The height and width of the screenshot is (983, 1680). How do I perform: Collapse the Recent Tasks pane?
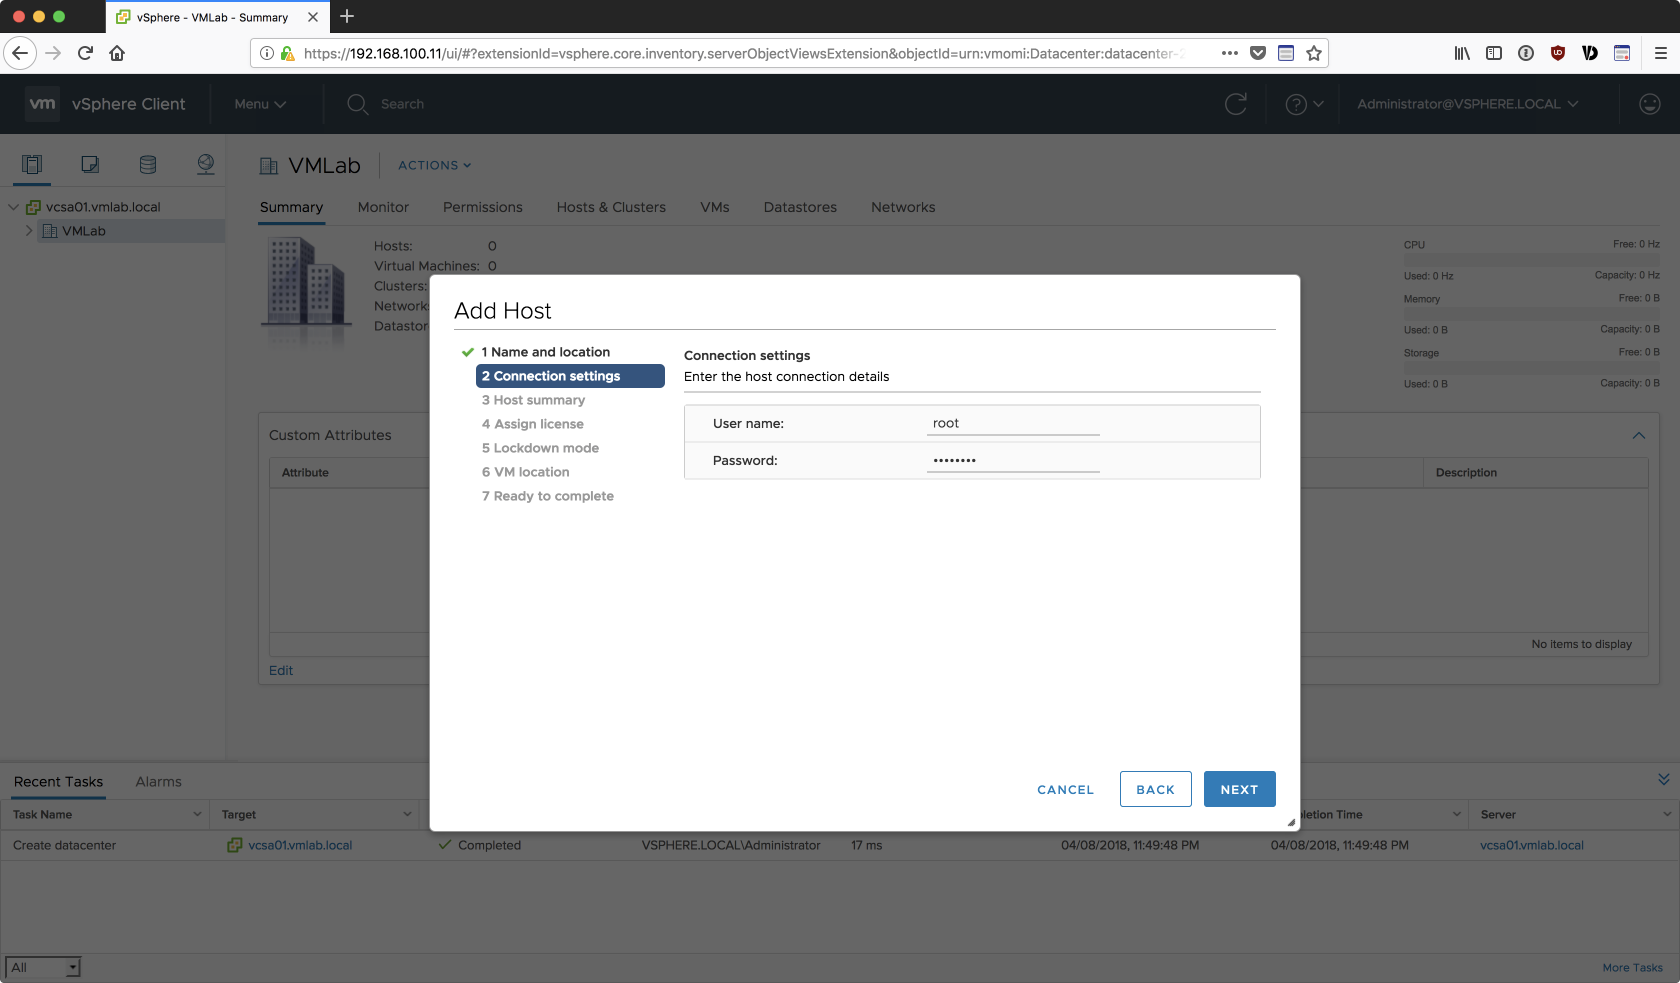(1663, 780)
